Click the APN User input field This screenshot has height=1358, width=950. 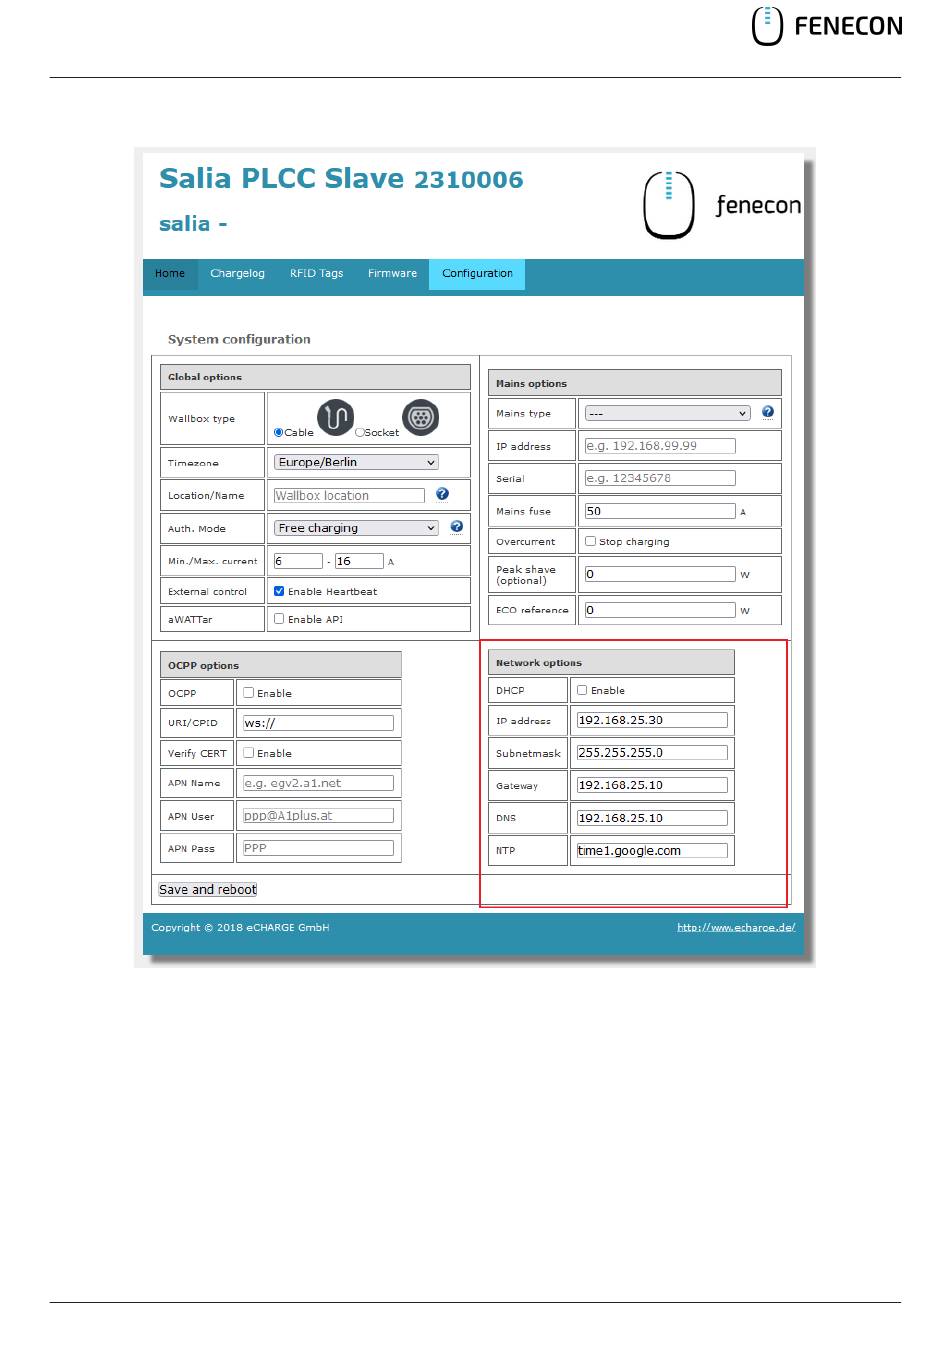pyautogui.click(x=318, y=816)
